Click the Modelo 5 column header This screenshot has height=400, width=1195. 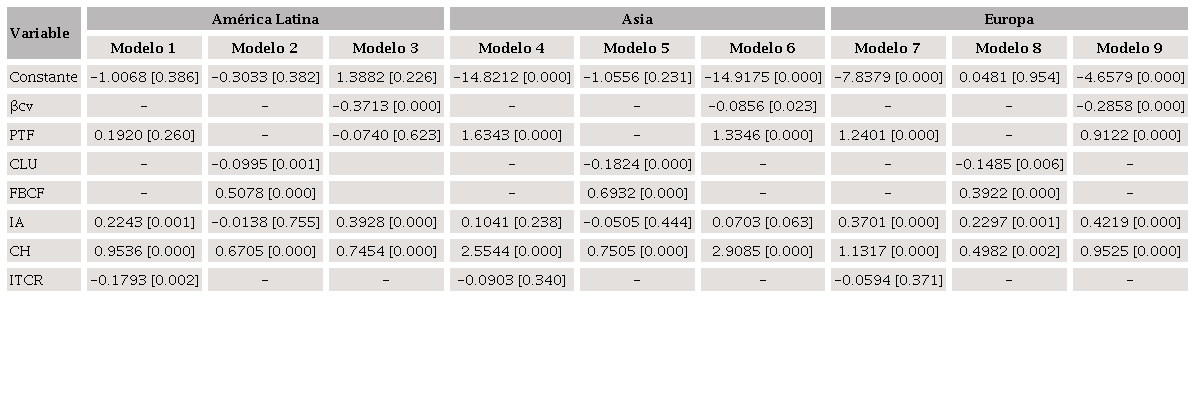pyautogui.click(x=637, y=48)
